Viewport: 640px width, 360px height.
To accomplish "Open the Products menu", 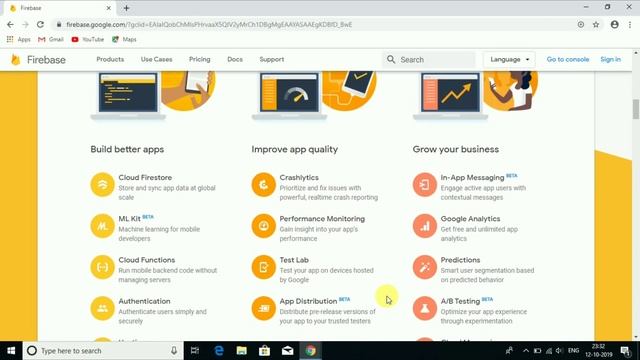I will pos(110,59).
